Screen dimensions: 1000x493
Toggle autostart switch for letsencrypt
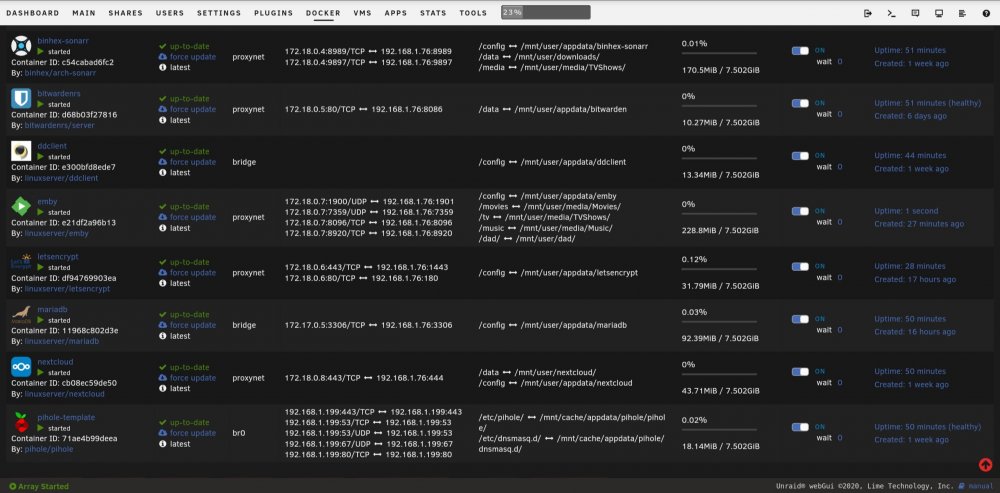[800, 267]
